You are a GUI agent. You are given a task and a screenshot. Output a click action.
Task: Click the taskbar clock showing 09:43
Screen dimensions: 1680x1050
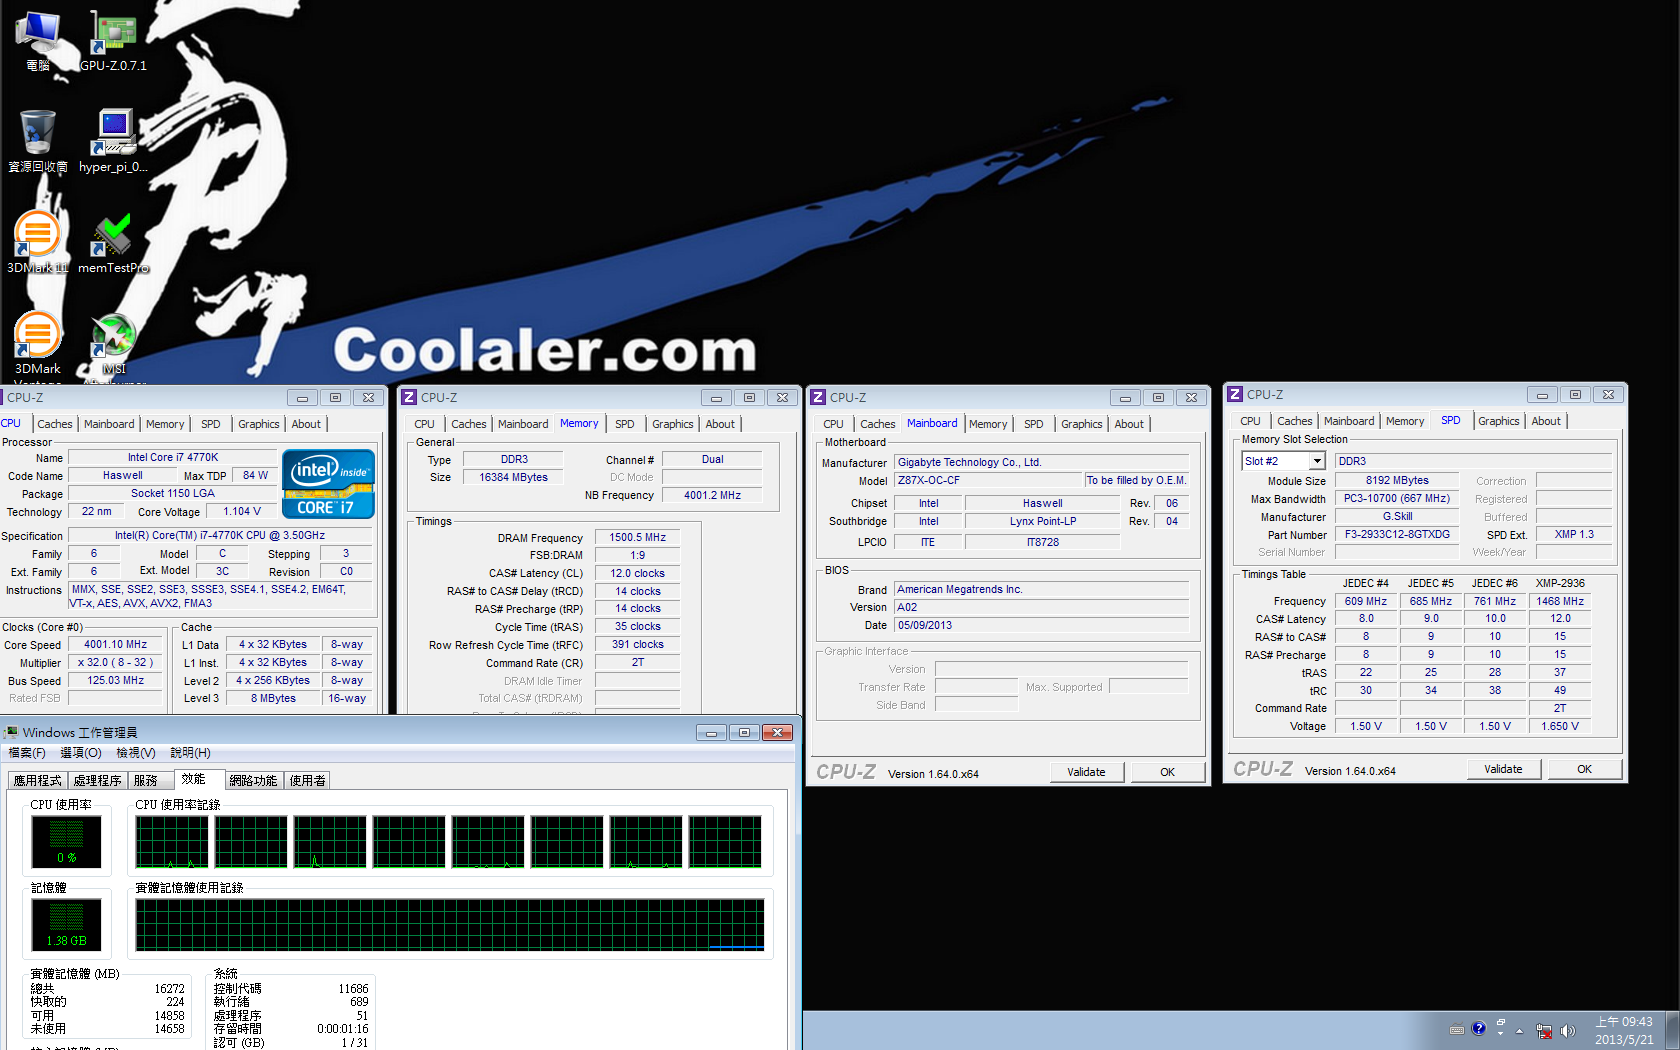(1624, 1030)
